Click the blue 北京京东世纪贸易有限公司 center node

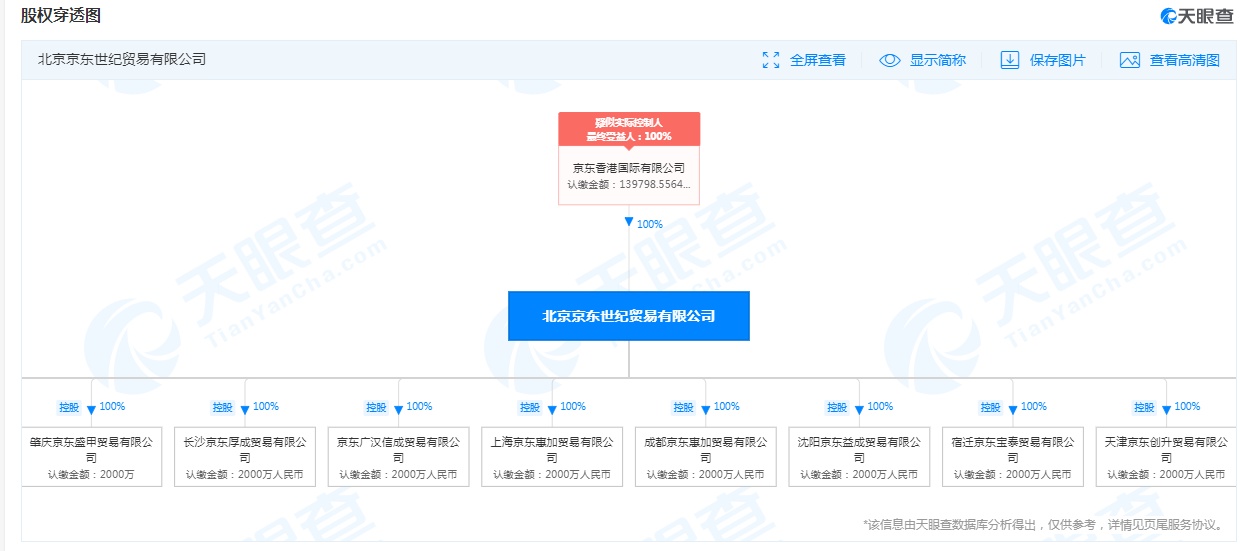[x=628, y=316]
